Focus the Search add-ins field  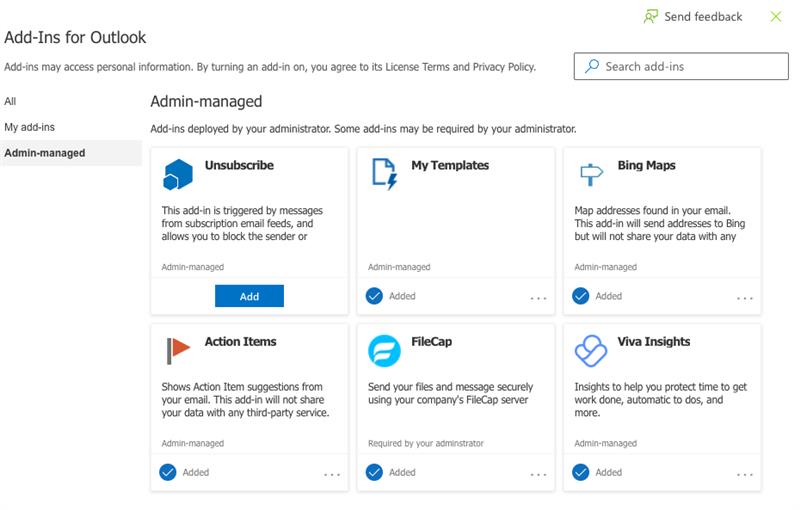click(x=681, y=66)
